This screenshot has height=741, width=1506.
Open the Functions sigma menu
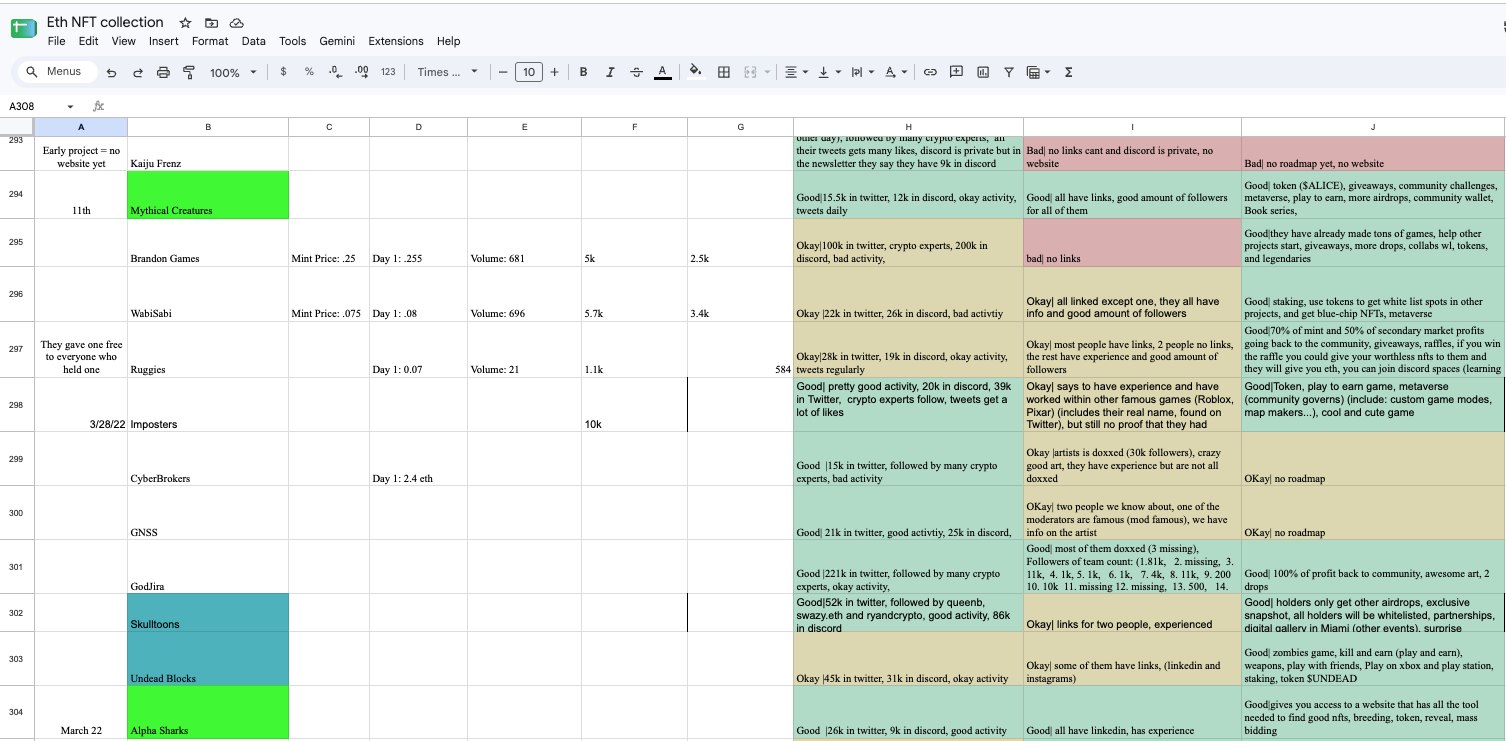pyautogui.click(x=1069, y=72)
